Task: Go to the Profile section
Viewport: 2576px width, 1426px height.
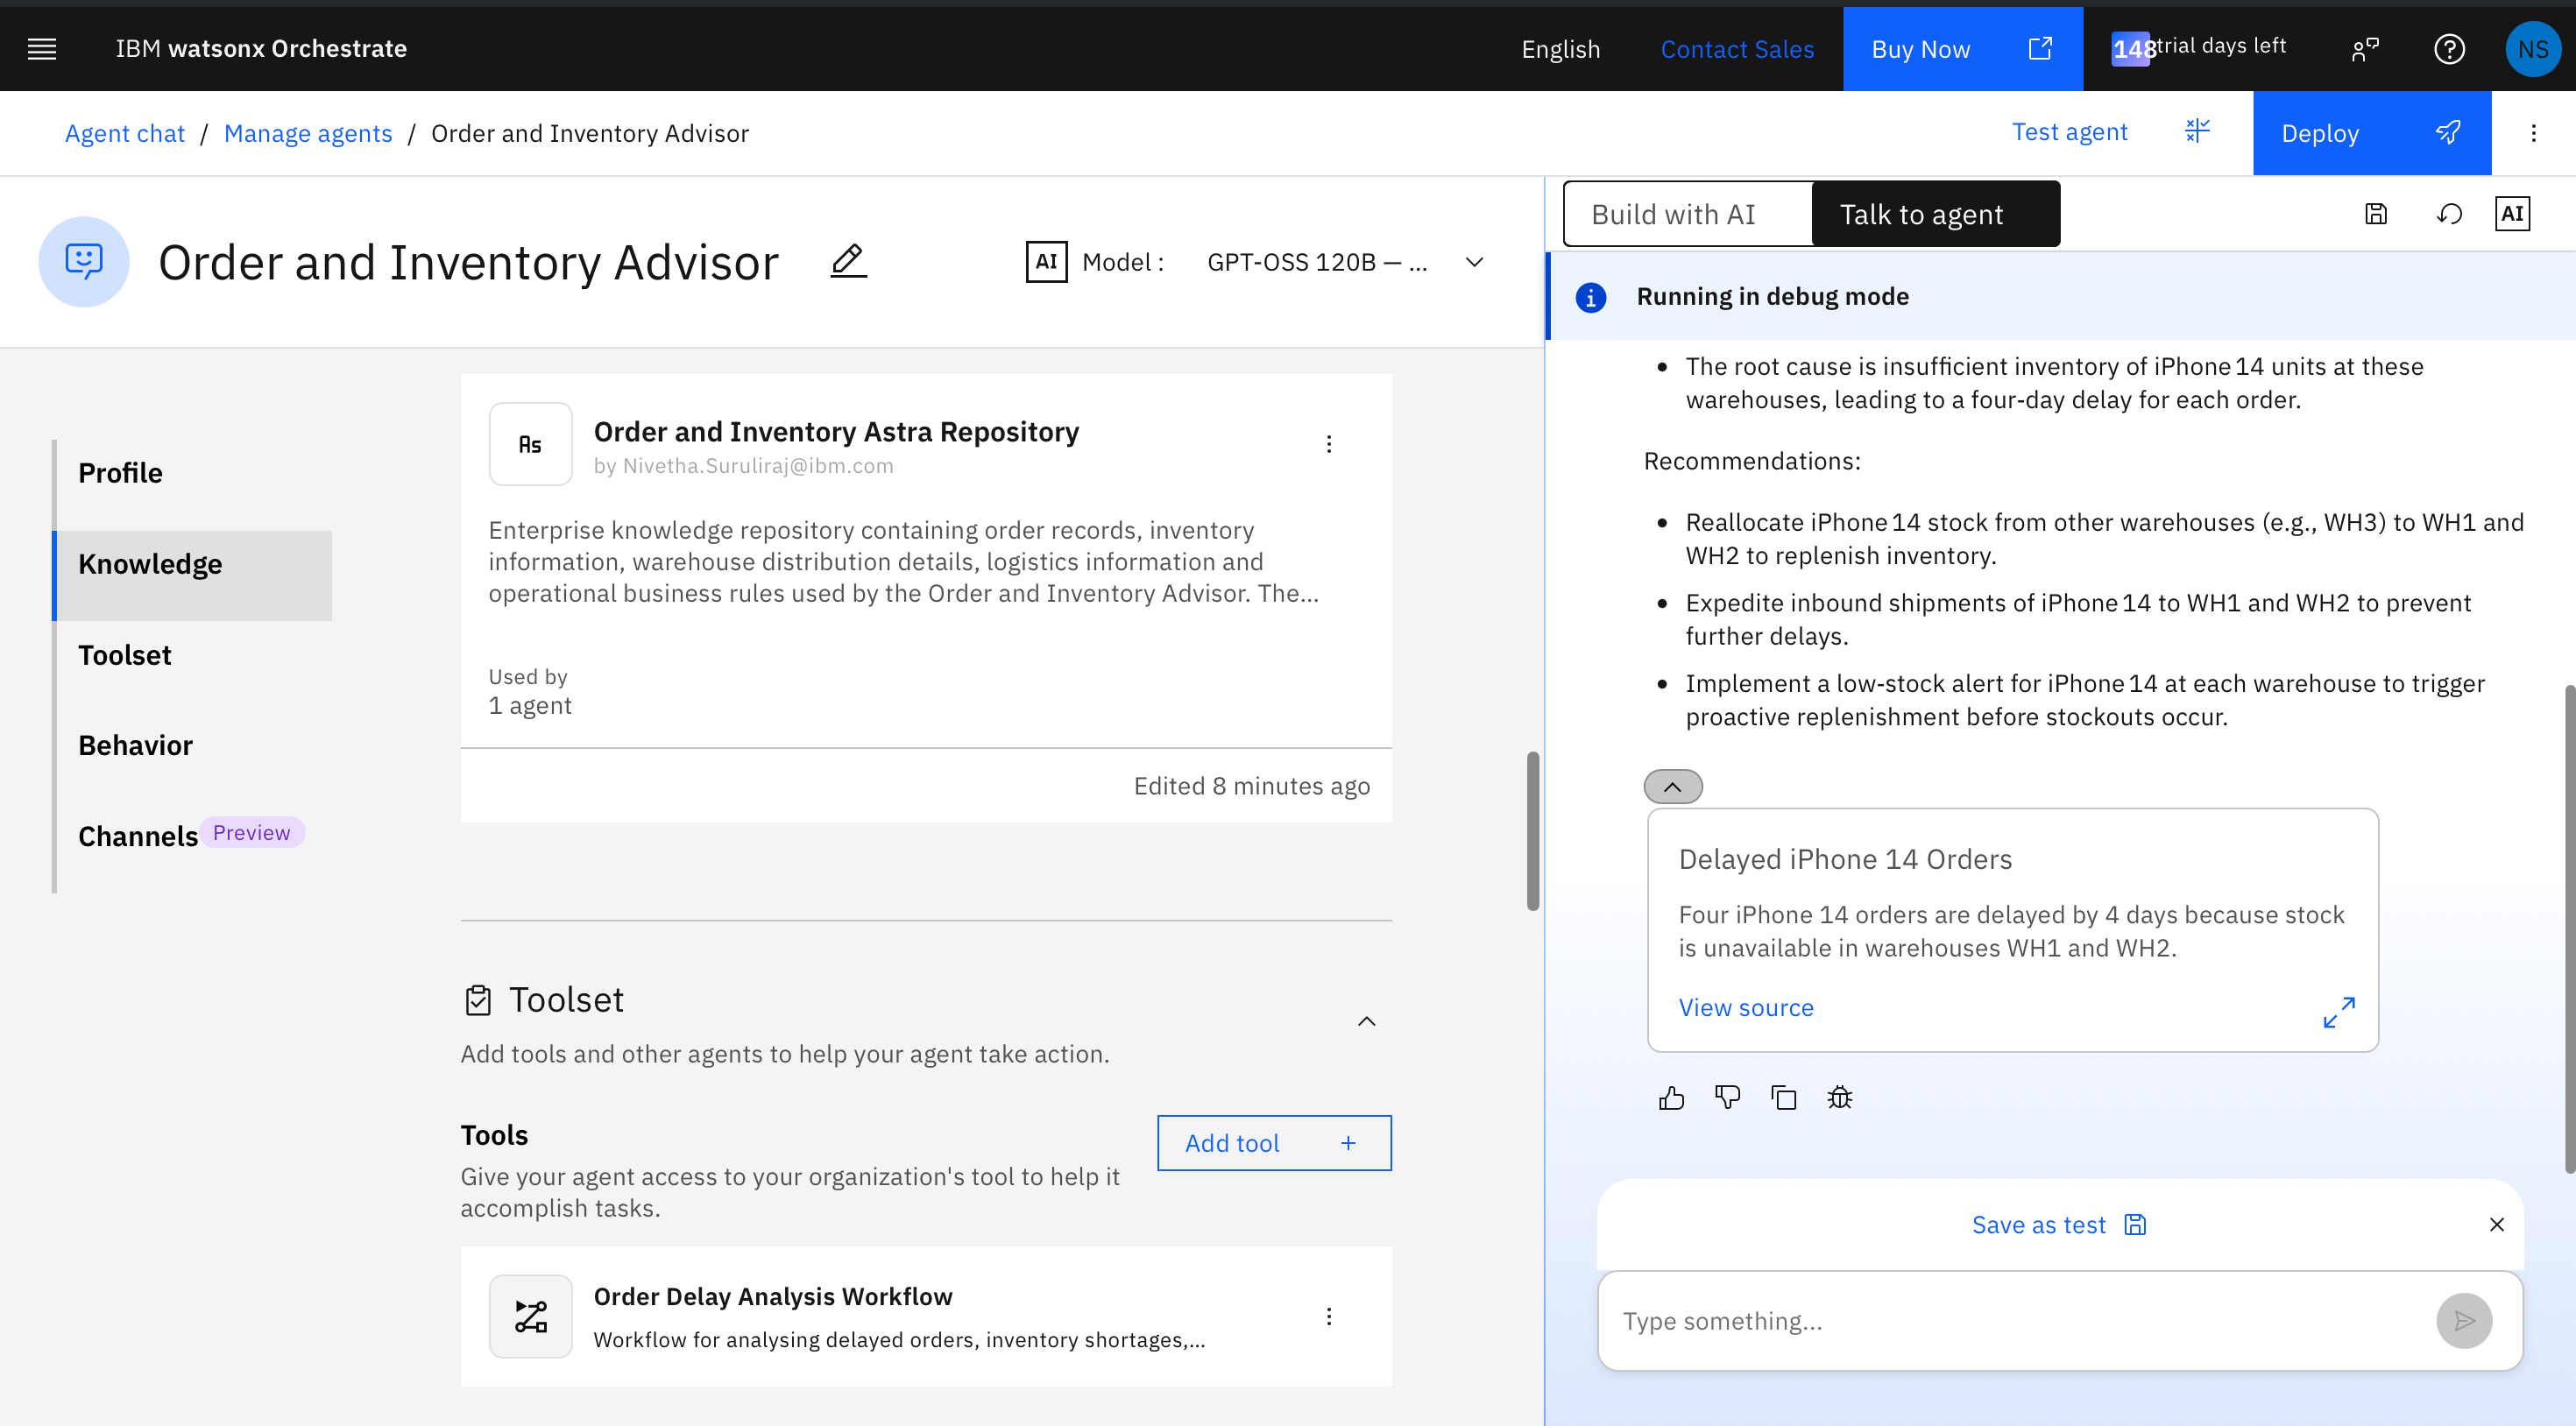Action: [194, 474]
